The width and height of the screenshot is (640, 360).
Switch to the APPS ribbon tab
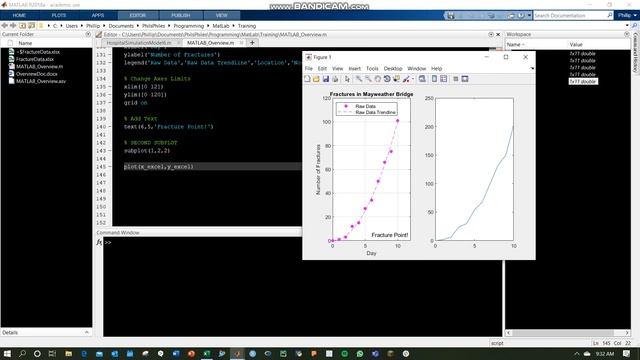(x=98, y=16)
